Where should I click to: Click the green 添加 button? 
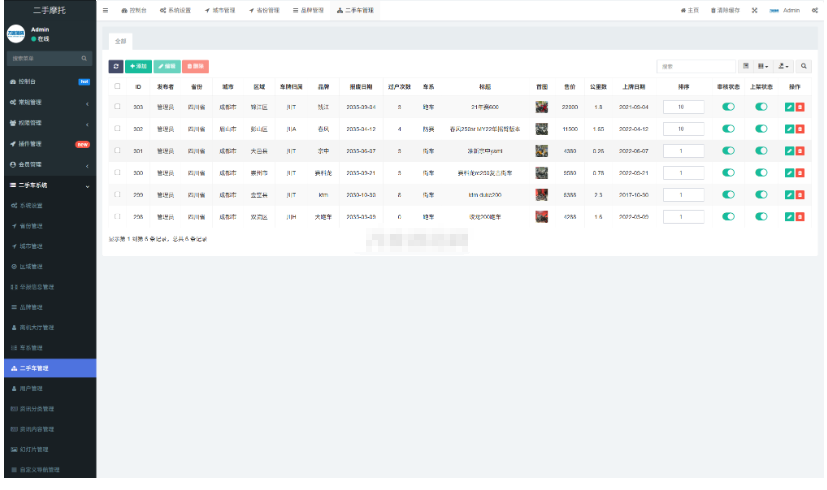pyautogui.click(x=139, y=66)
